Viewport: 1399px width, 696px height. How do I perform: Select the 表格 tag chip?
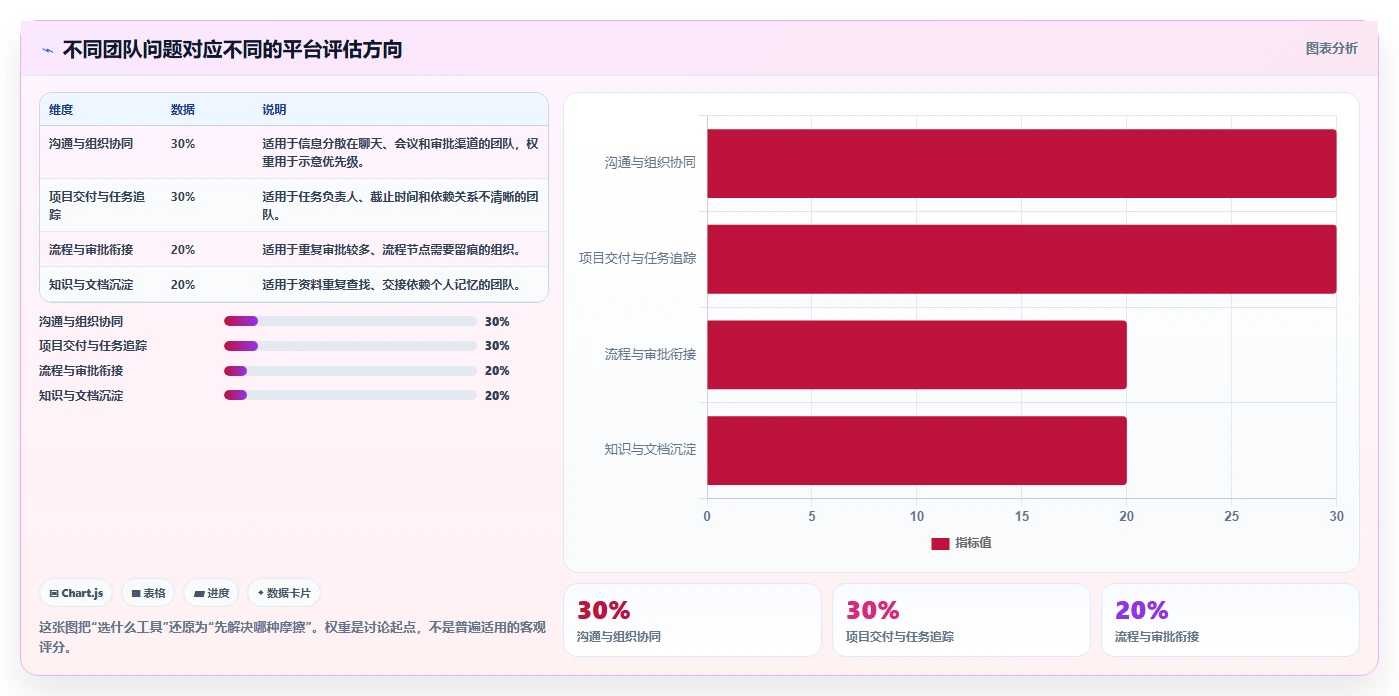coord(148,593)
